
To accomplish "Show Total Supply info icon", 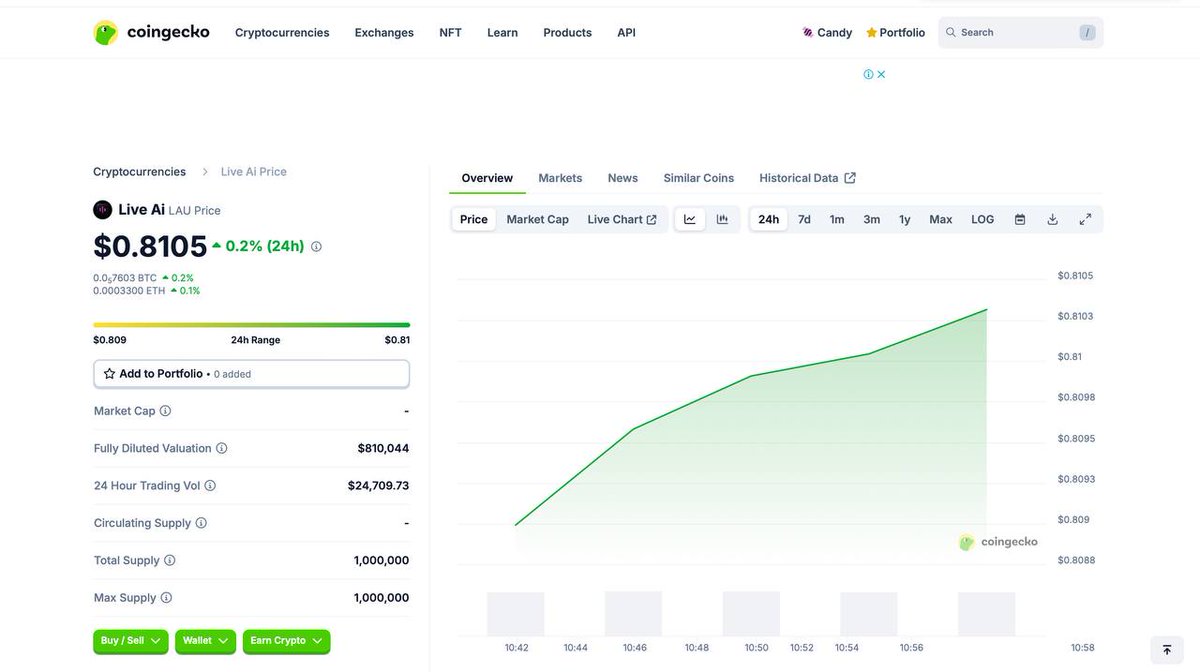I will 169,560.
